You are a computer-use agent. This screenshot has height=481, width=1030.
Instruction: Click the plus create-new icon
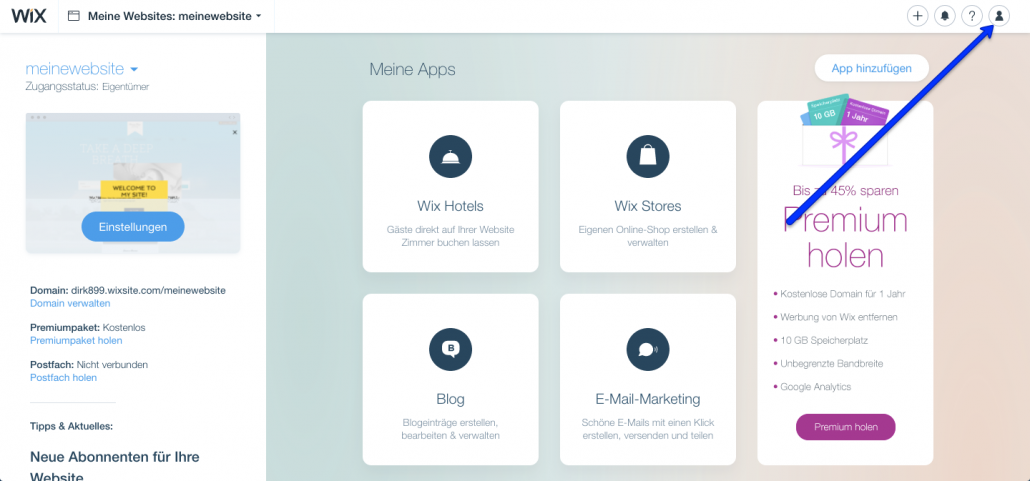click(917, 16)
